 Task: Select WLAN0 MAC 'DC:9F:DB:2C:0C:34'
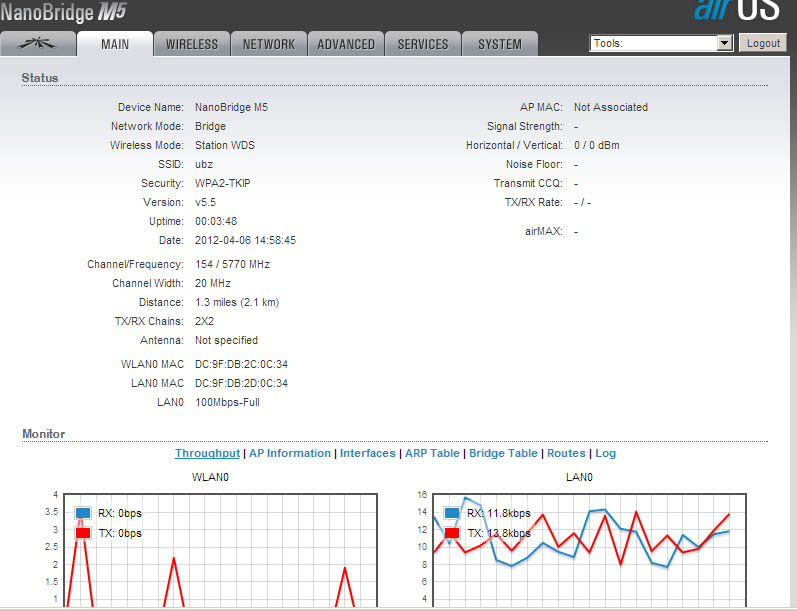(x=241, y=364)
